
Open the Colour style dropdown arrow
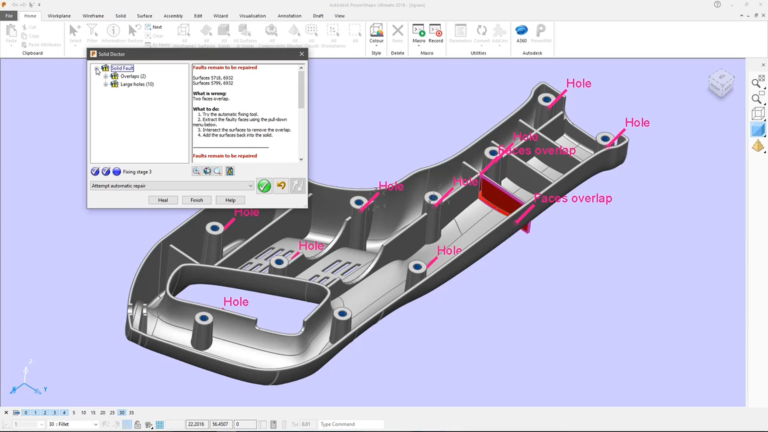(x=376, y=46)
